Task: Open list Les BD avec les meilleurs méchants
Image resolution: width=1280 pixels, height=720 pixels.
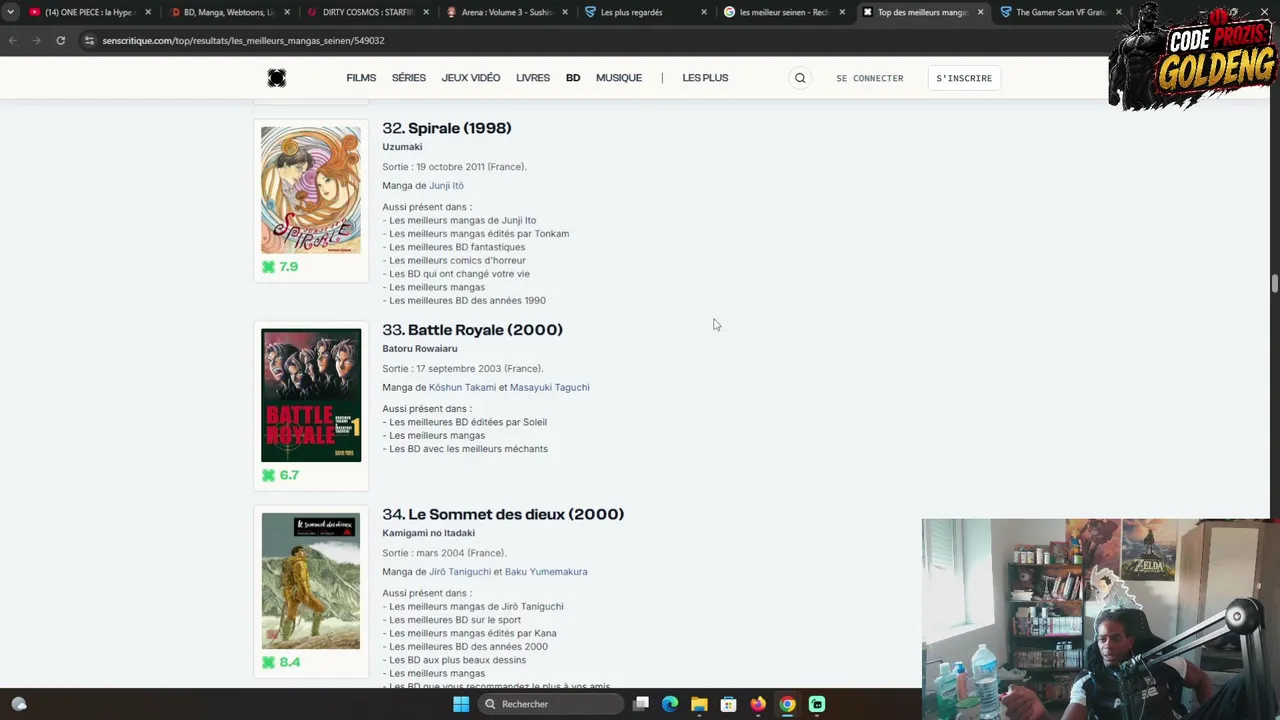Action: [x=468, y=449]
